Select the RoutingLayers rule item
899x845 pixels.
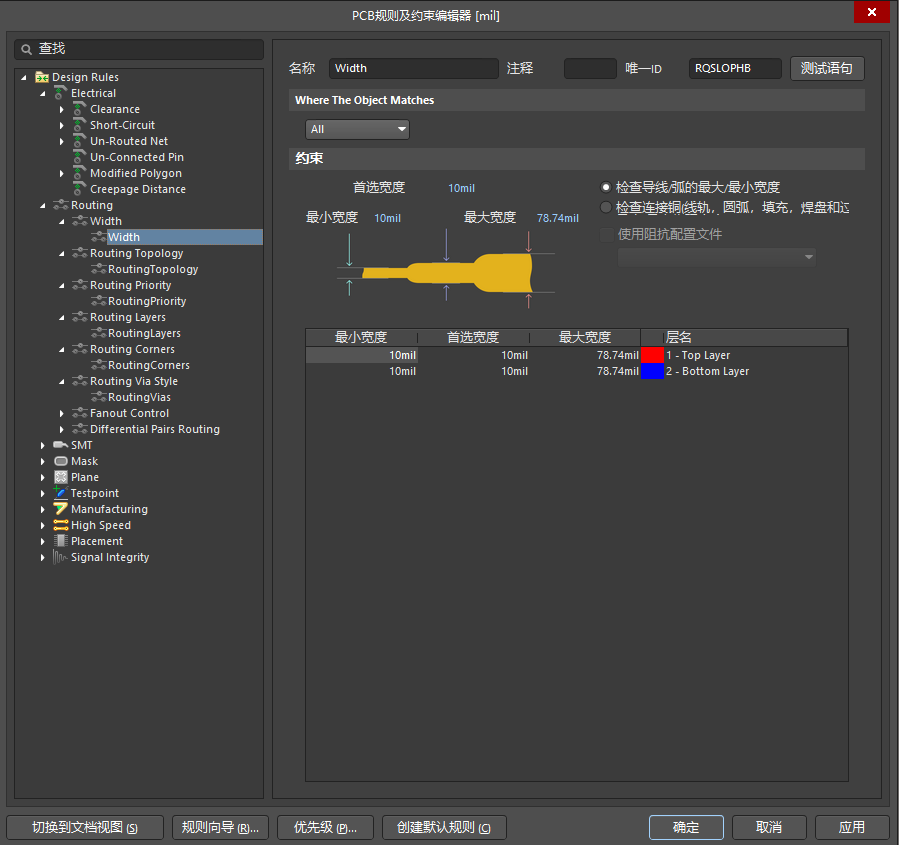coord(144,333)
